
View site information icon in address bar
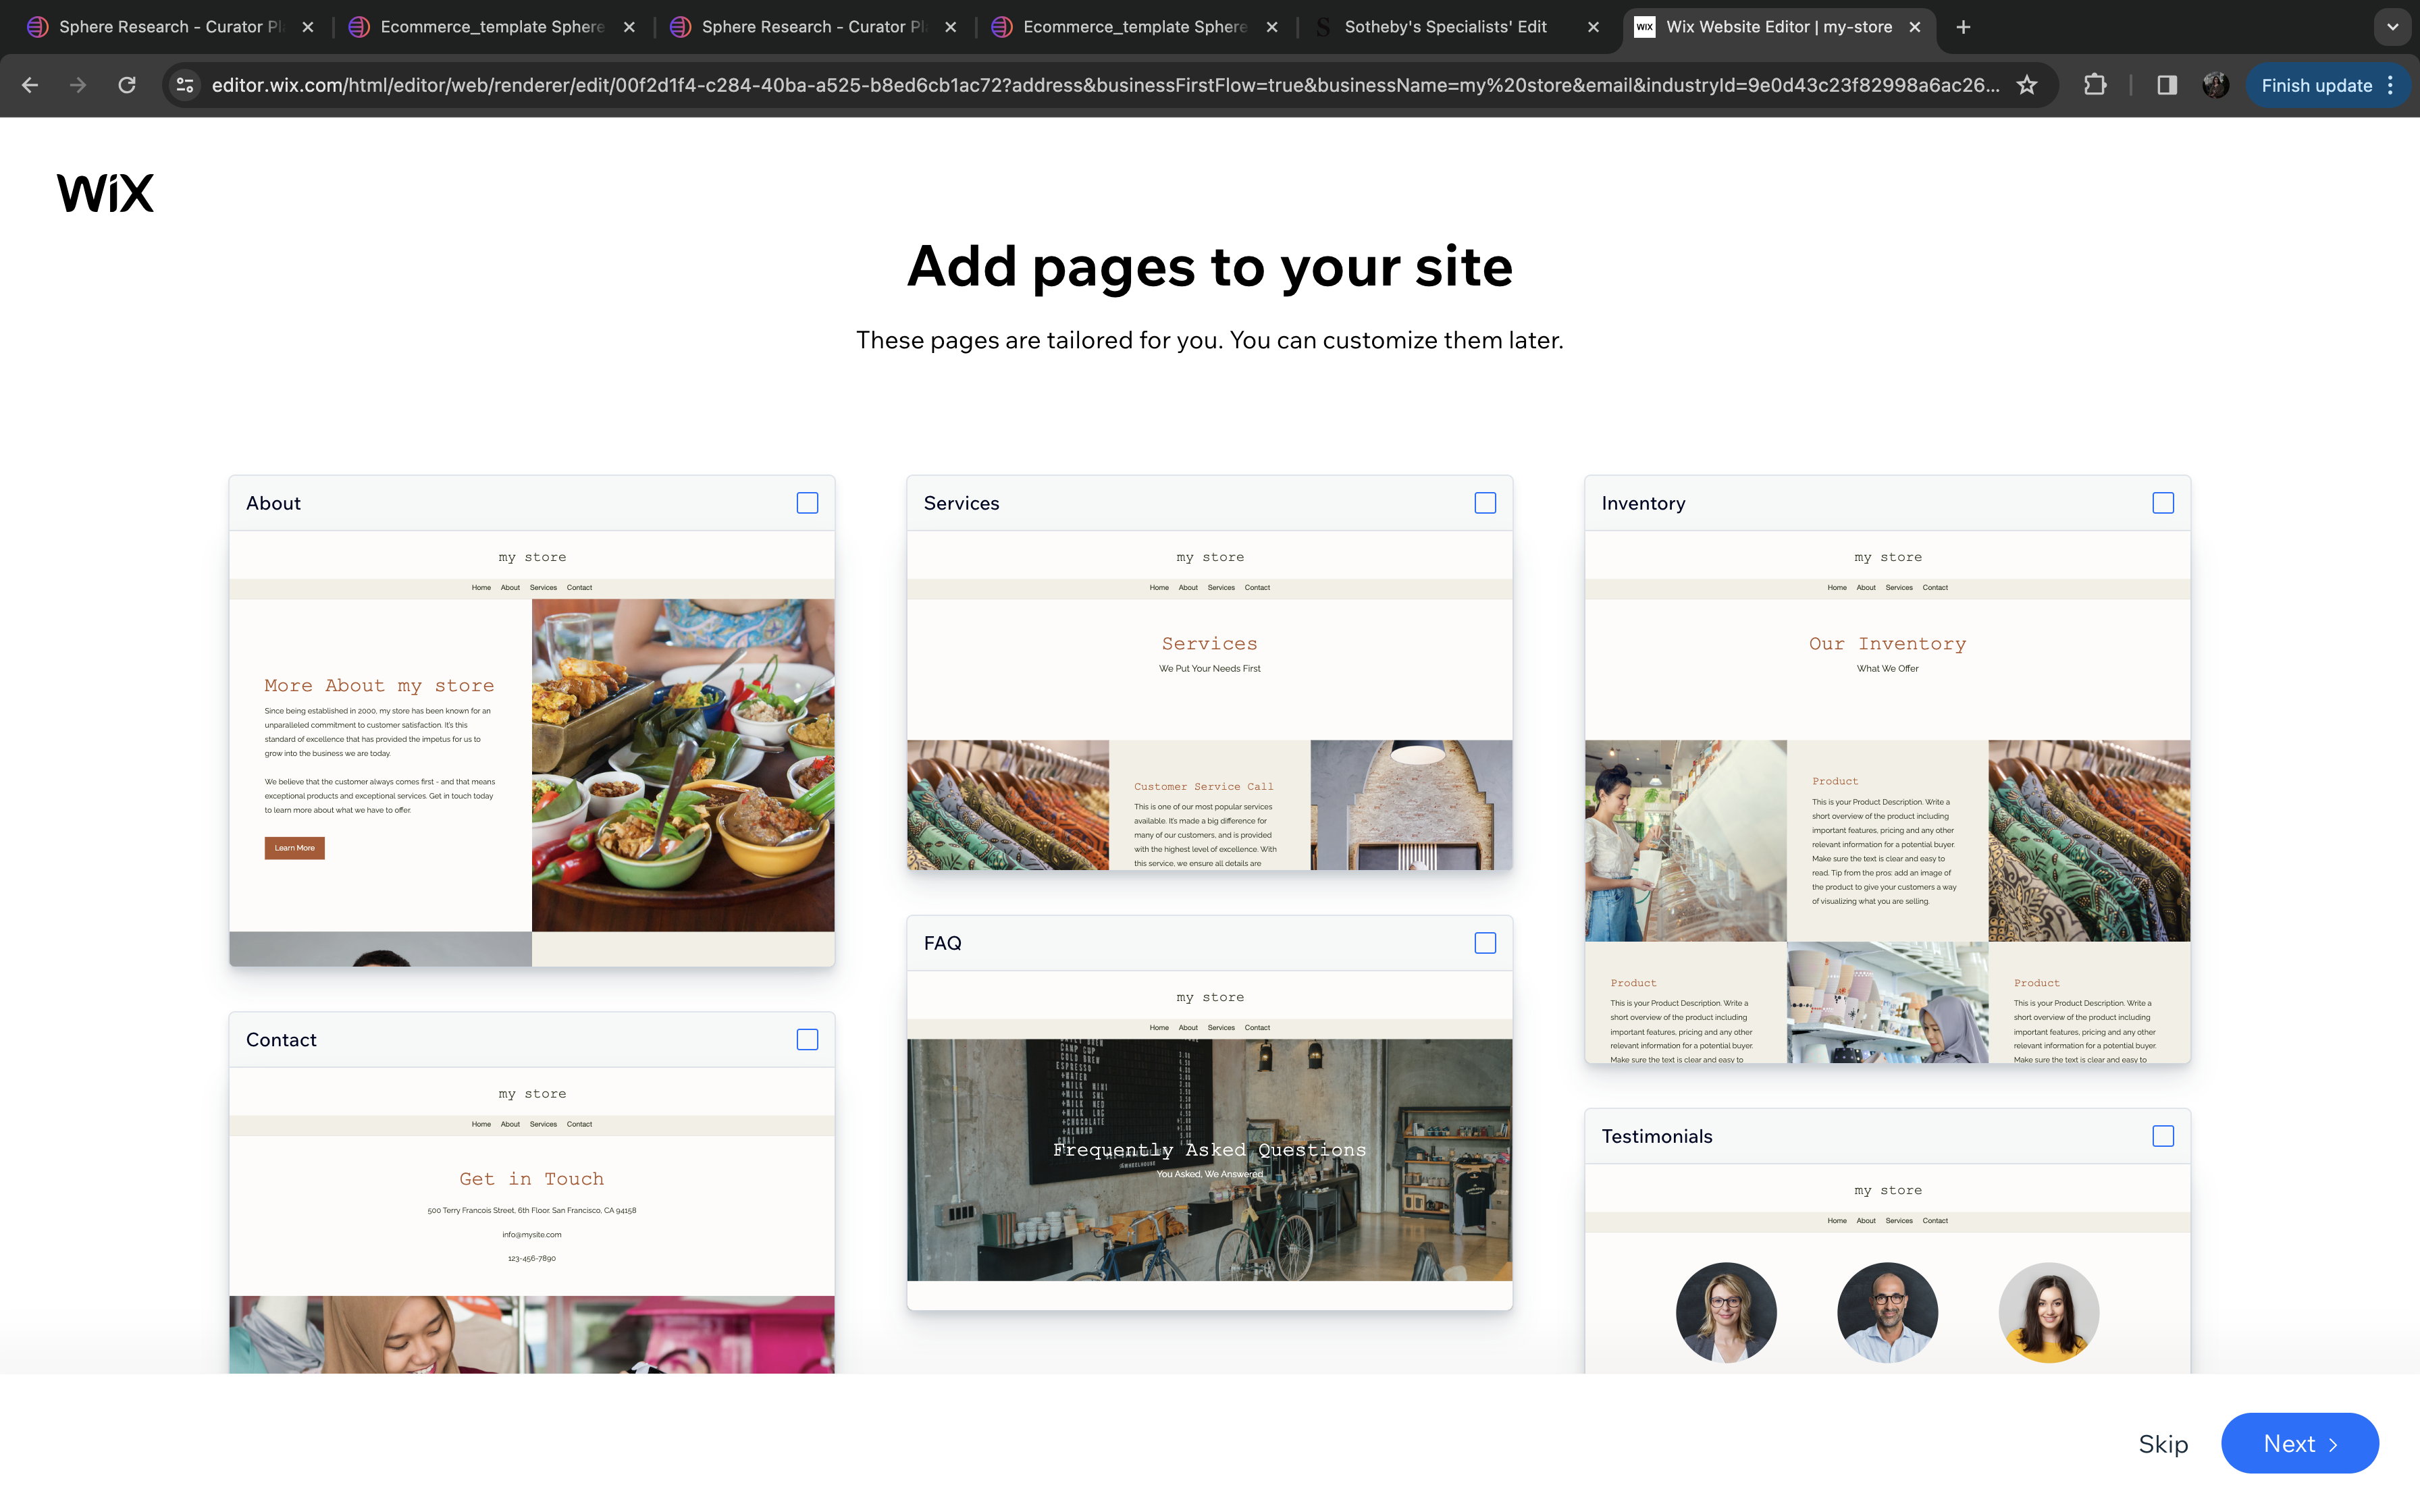point(185,85)
